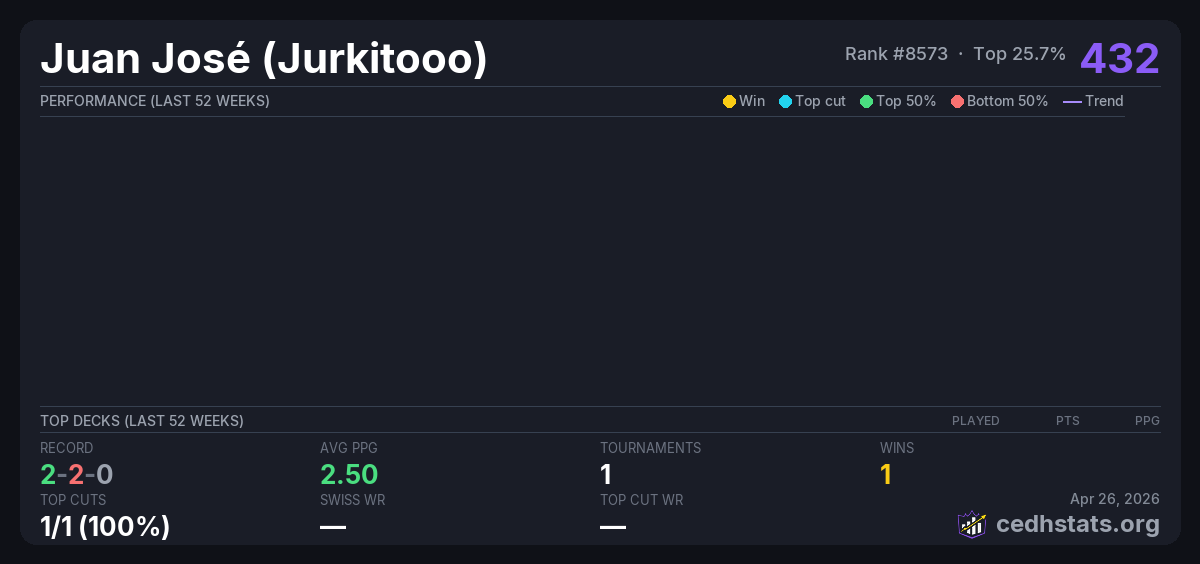Click the Rank #8573 text
1200x564 pixels.
click(896, 54)
